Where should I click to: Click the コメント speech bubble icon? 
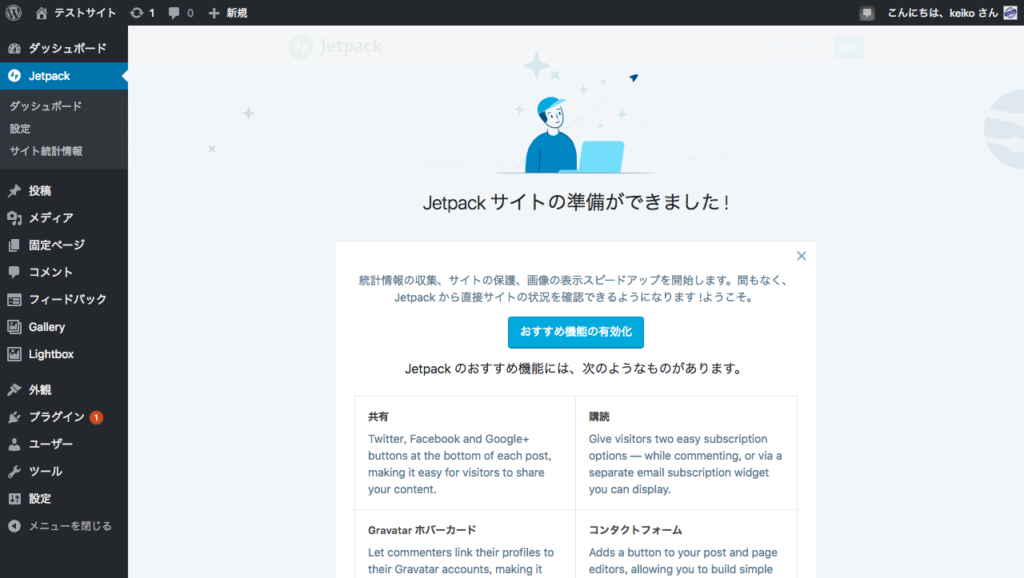click(x=14, y=272)
